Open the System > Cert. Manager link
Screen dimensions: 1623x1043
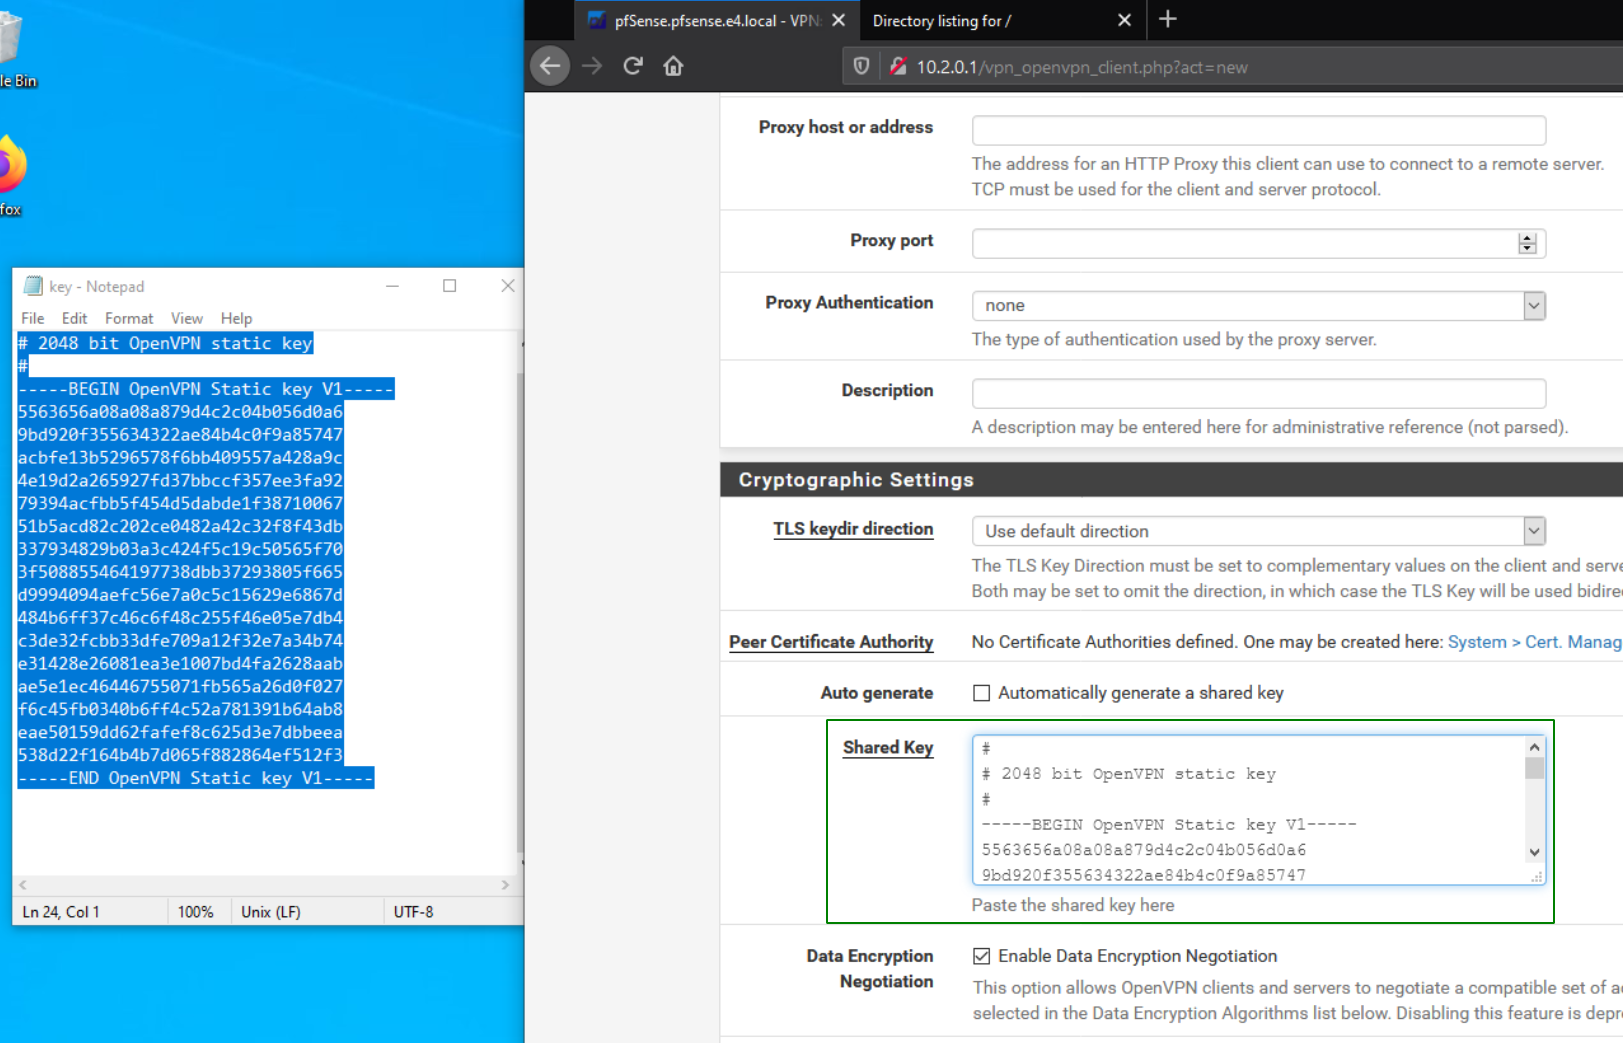[1535, 642]
